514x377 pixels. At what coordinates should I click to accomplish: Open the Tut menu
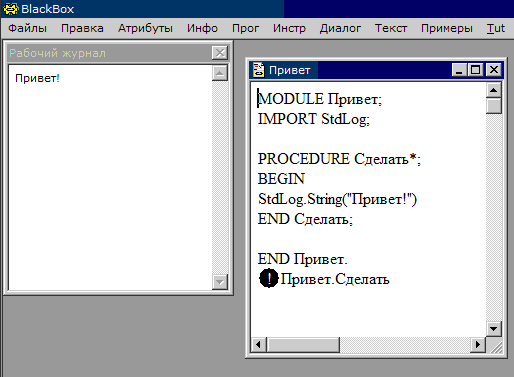coord(496,28)
